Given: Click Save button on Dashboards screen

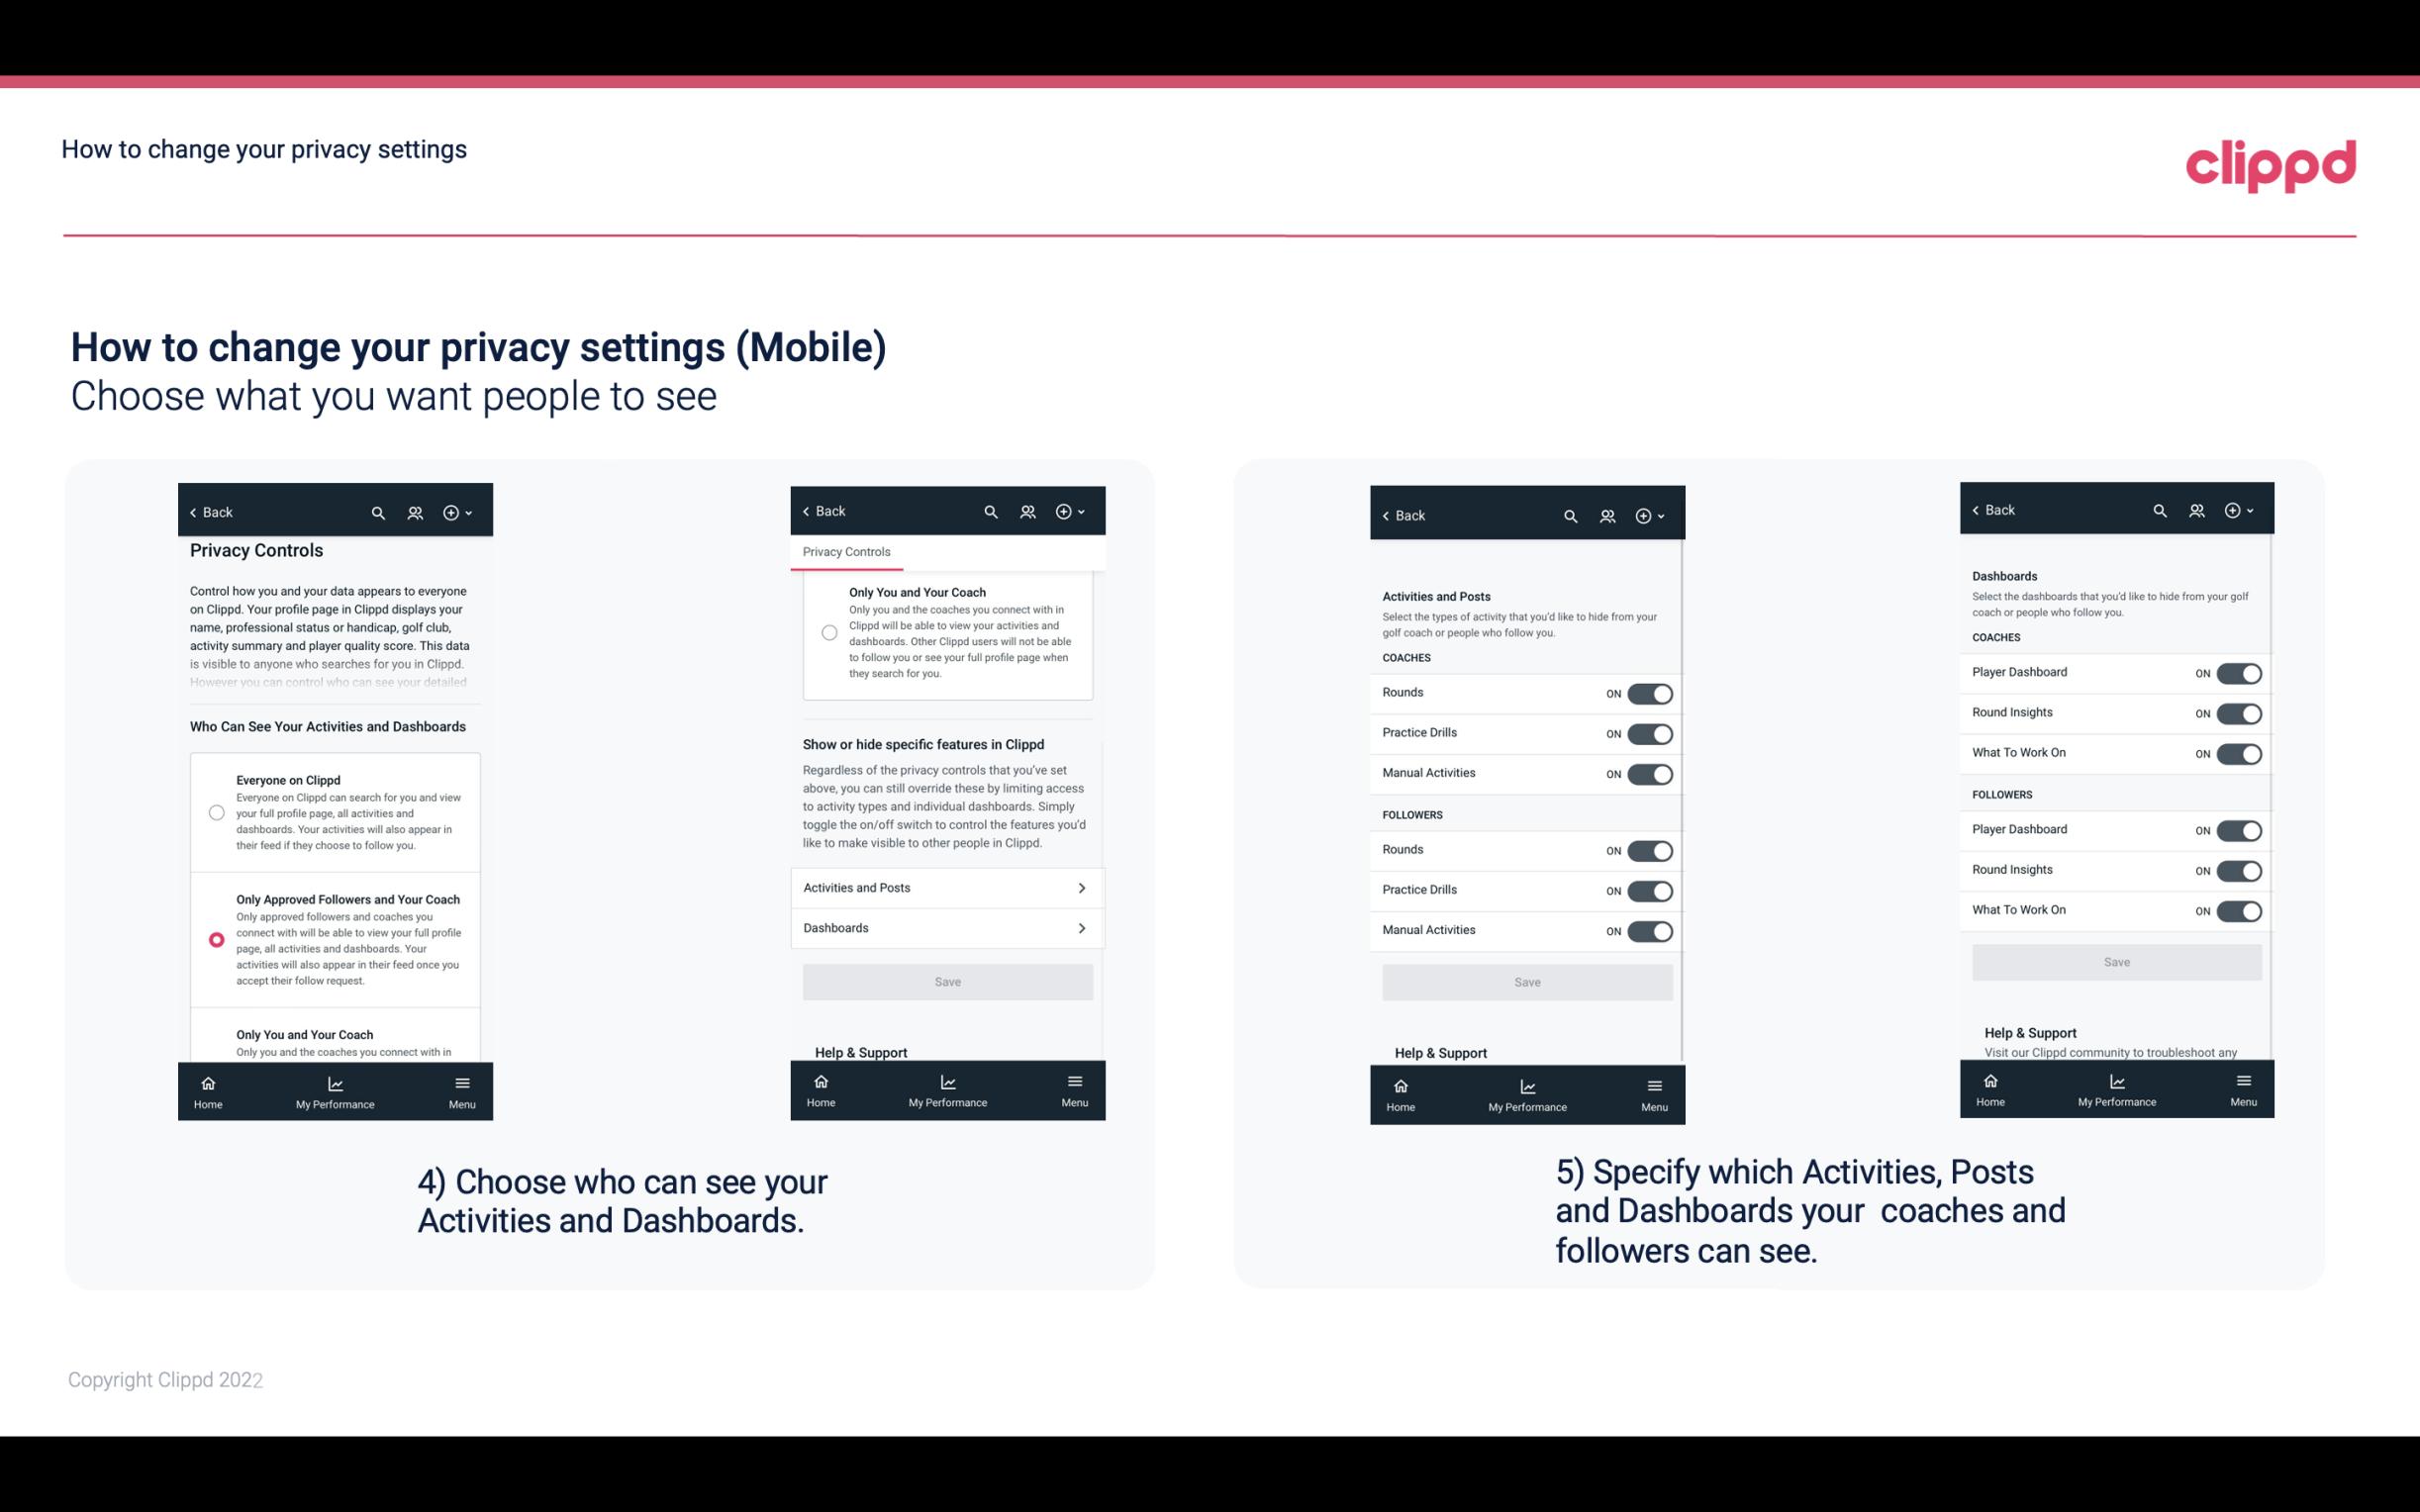Looking at the screenshot, I should coord(2115,960).
